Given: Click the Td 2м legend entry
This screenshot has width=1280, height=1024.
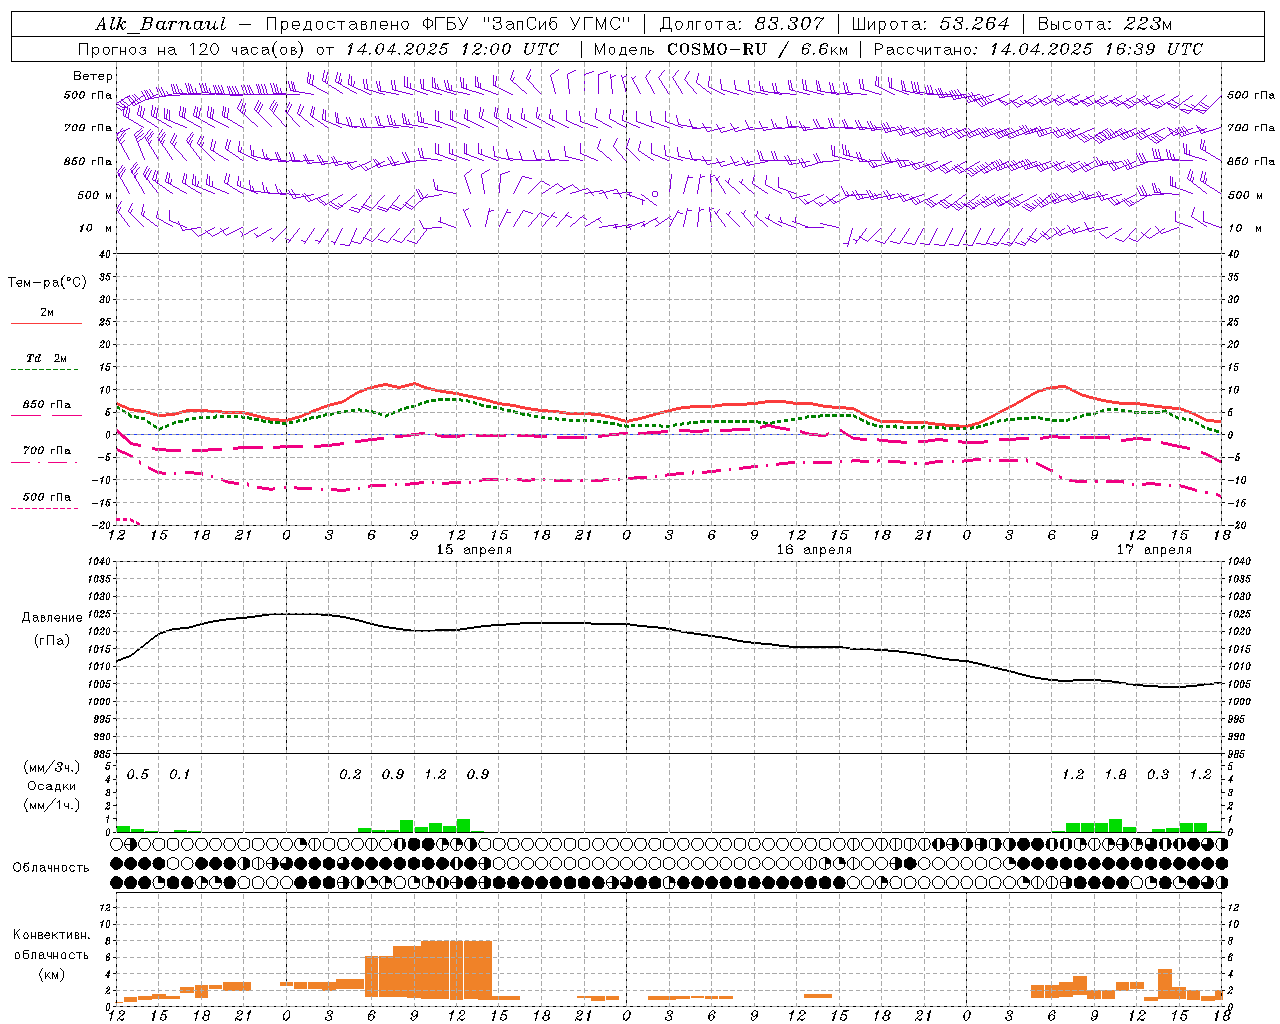Looking at the screenshot, I should 46,358.
